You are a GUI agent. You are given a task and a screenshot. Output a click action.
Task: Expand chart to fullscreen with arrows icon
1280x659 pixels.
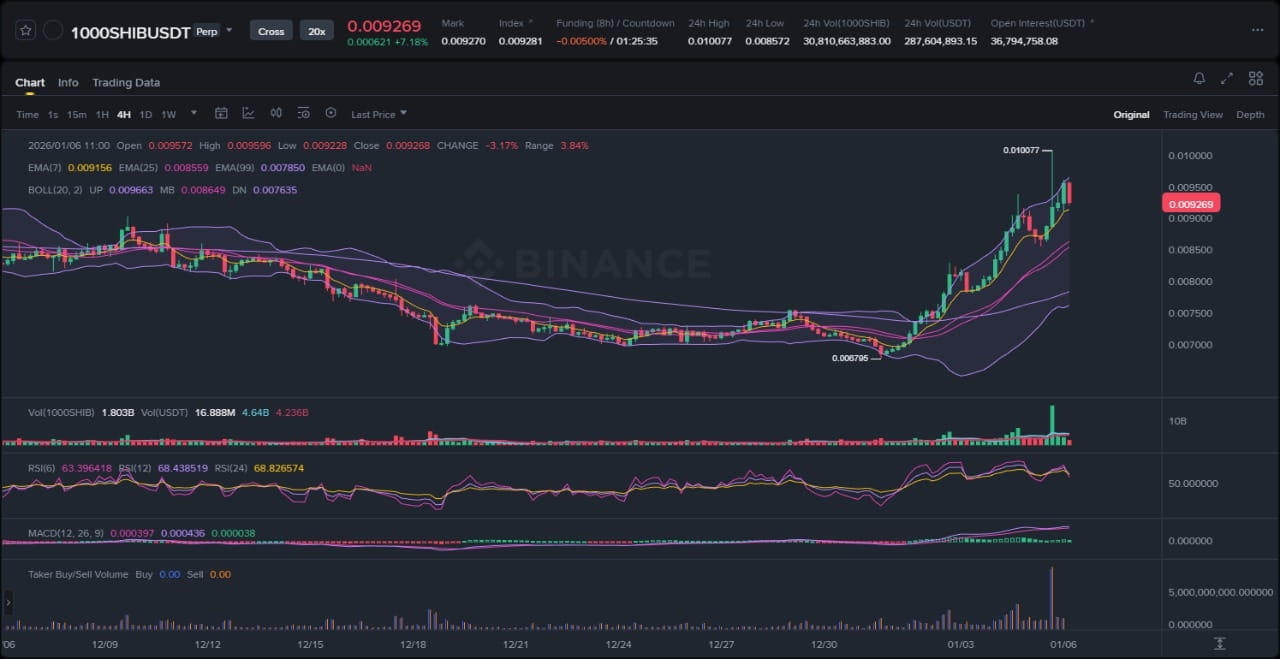point(1227,78)
